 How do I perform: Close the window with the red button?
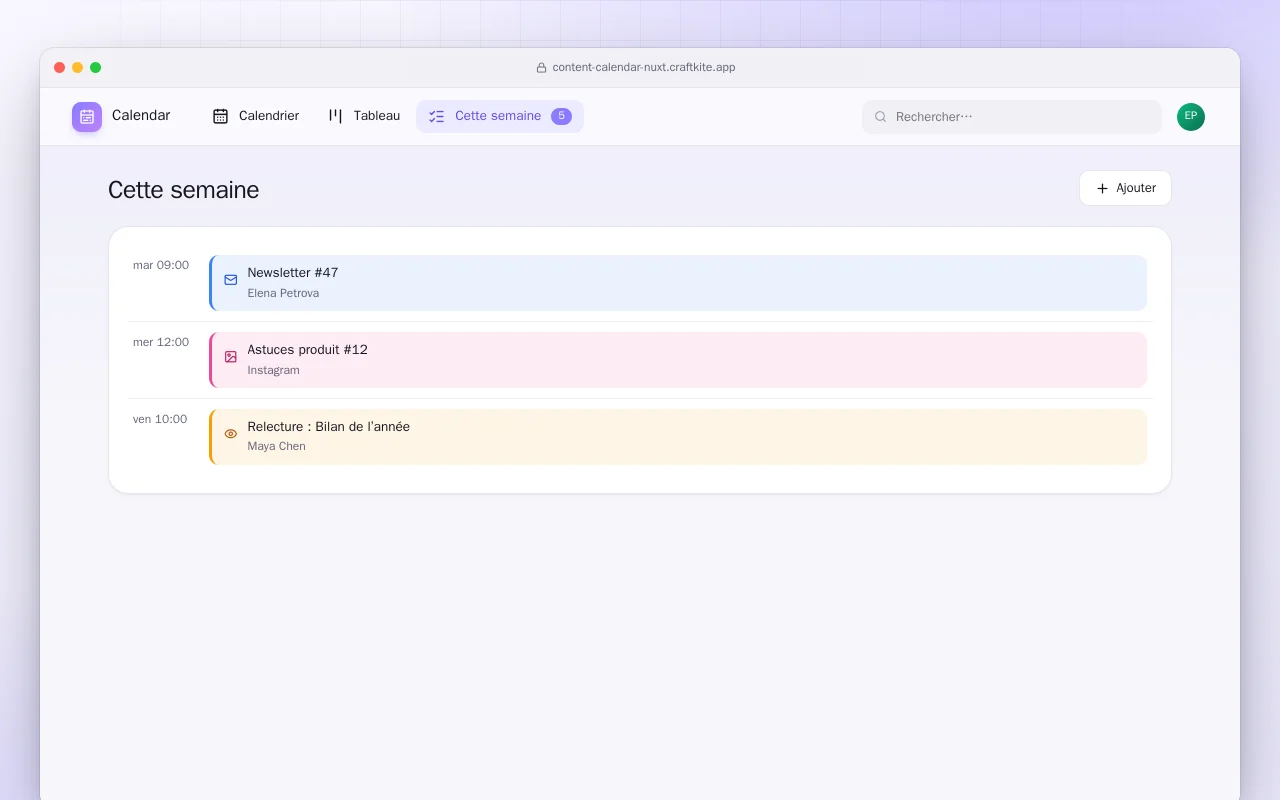pyautogui.click(x=60, y=68)
